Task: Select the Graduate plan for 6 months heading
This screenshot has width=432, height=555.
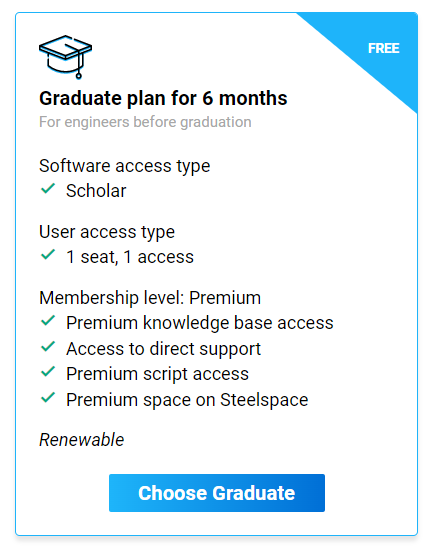Action: (x=163, y=98)
